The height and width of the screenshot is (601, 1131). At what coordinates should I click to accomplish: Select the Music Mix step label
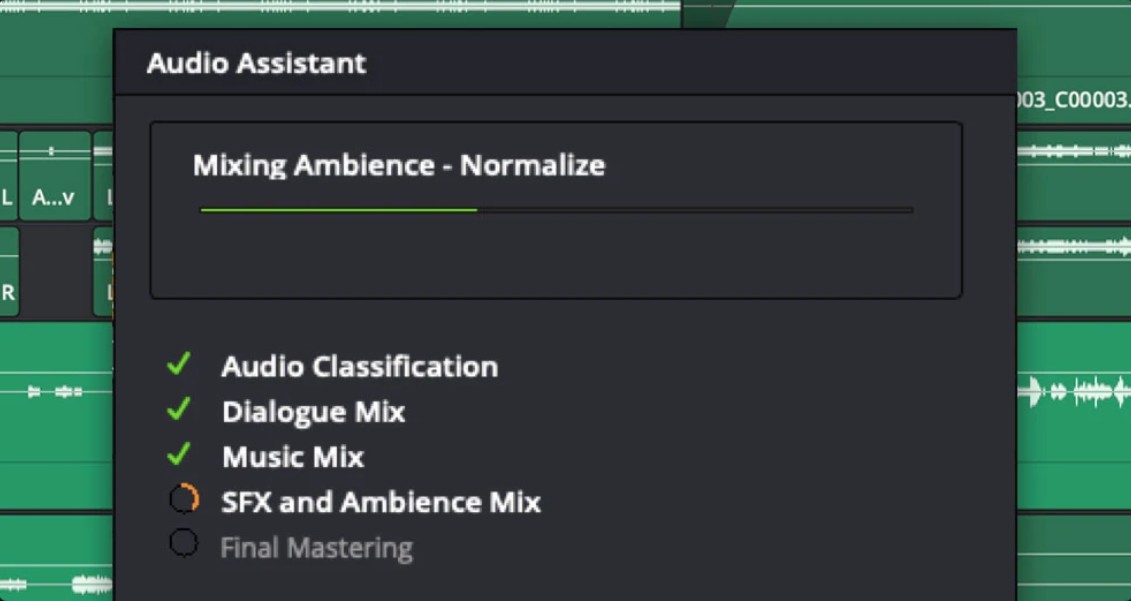click(292, 457)
